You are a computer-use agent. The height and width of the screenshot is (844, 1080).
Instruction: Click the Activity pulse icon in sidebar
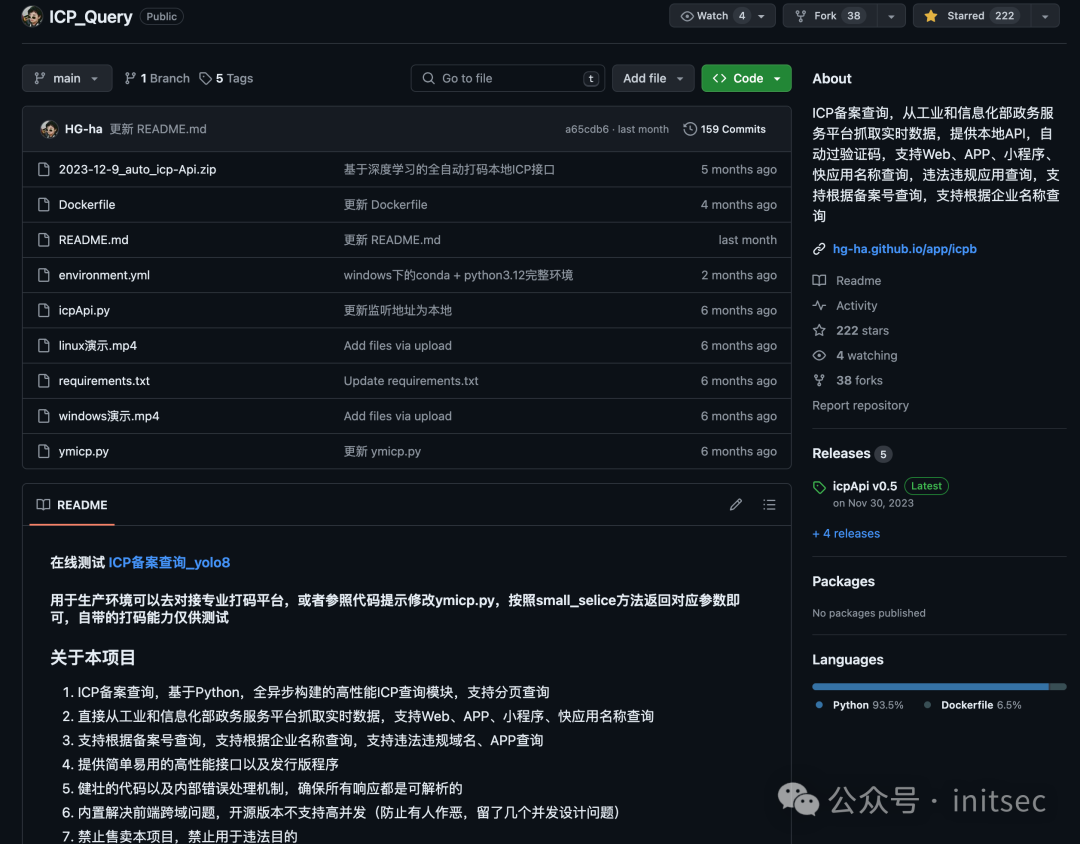coord(820,305)
